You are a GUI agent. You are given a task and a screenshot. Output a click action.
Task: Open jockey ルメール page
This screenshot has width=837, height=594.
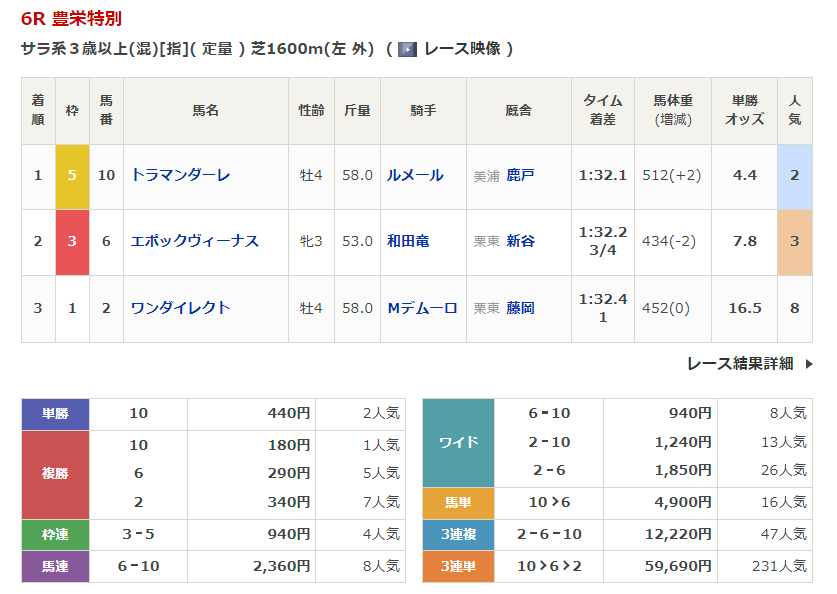pyautogui.click(x=415, y=175)
